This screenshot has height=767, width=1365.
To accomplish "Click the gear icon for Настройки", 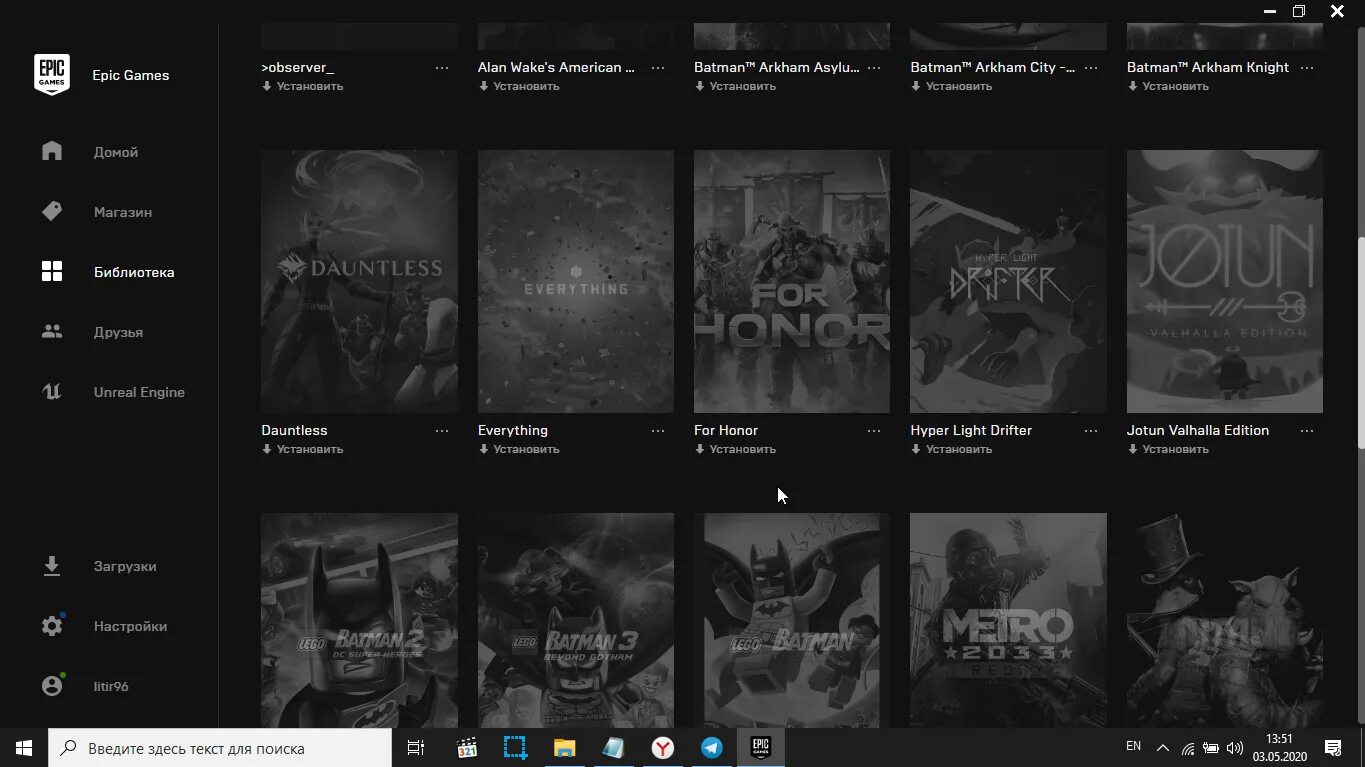I will pyautogui.click(x=52, y=626).
